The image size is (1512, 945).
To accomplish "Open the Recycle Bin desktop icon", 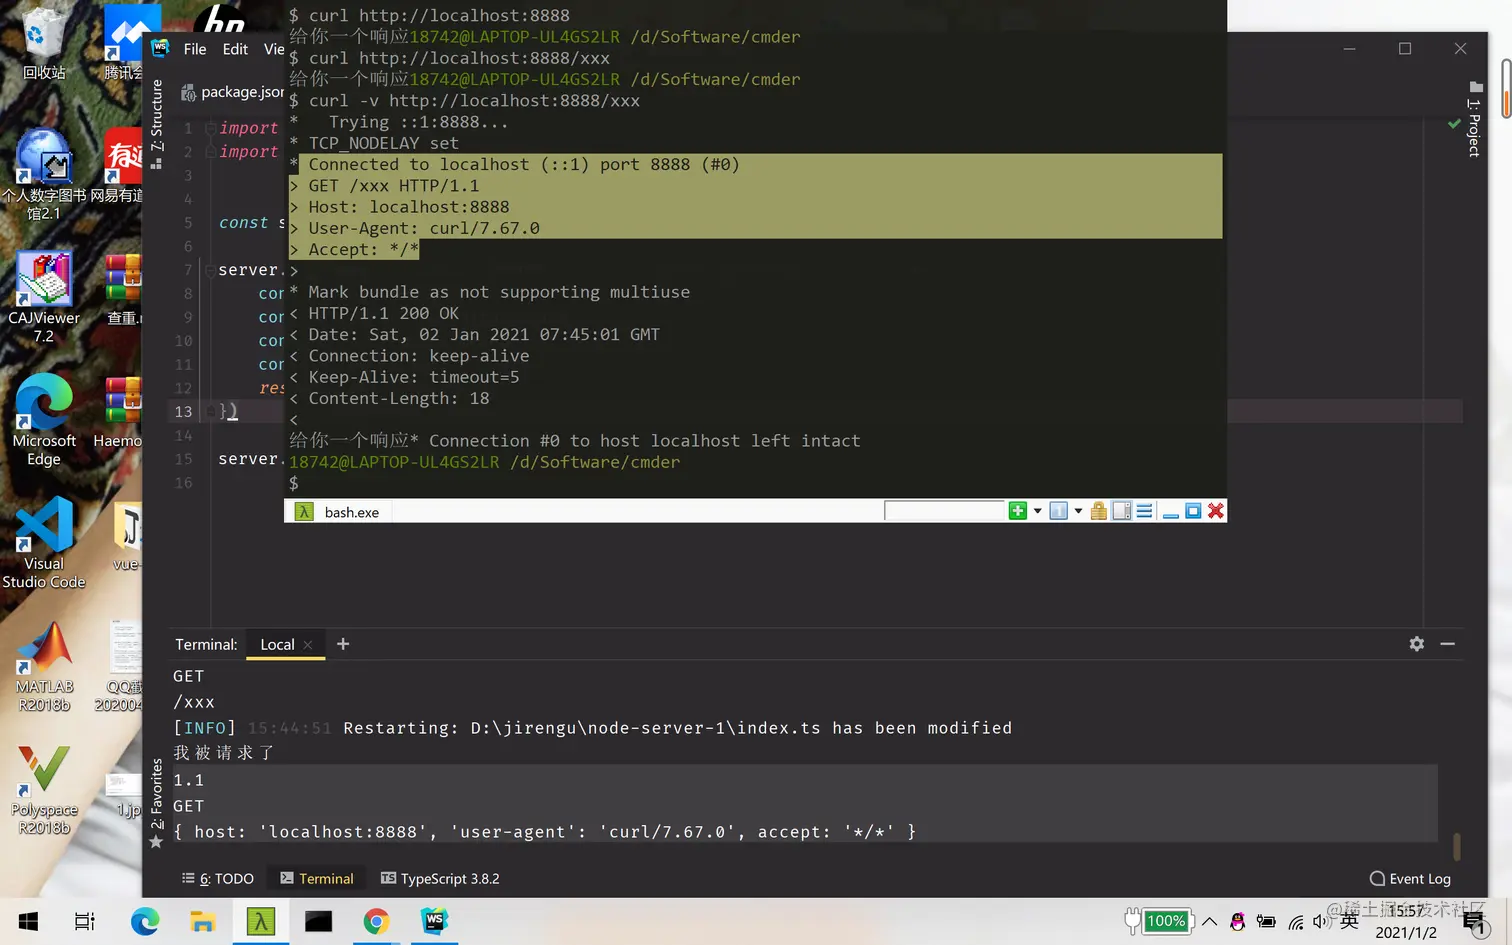I will pyautogui.click(x=43, y=43).
